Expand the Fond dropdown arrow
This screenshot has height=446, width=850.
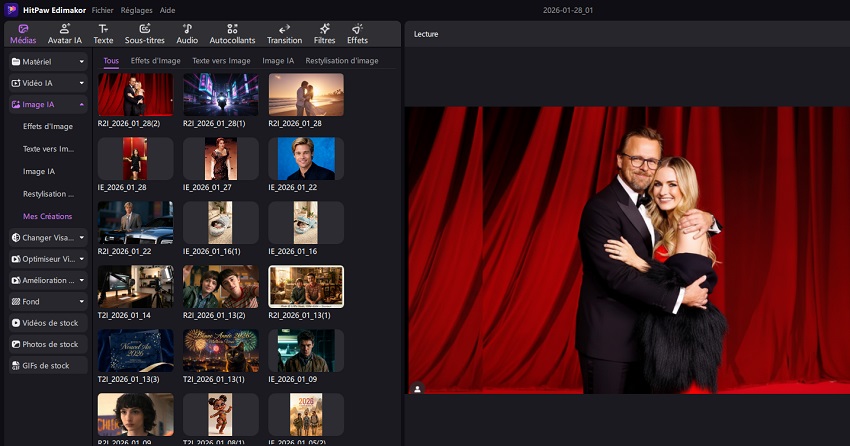(81, 301)
